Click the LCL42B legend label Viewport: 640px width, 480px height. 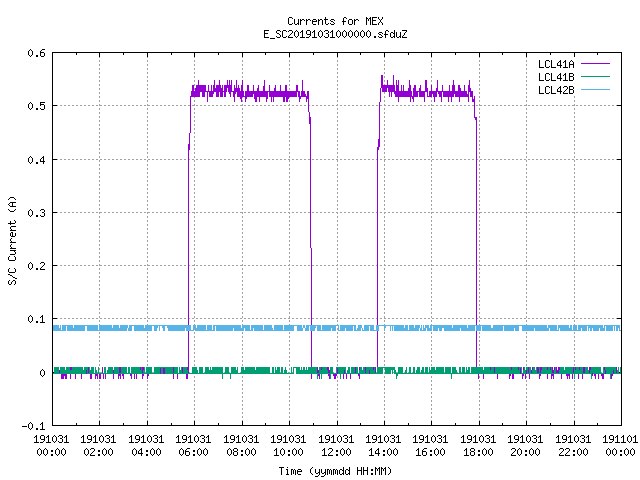click(556, 90)
